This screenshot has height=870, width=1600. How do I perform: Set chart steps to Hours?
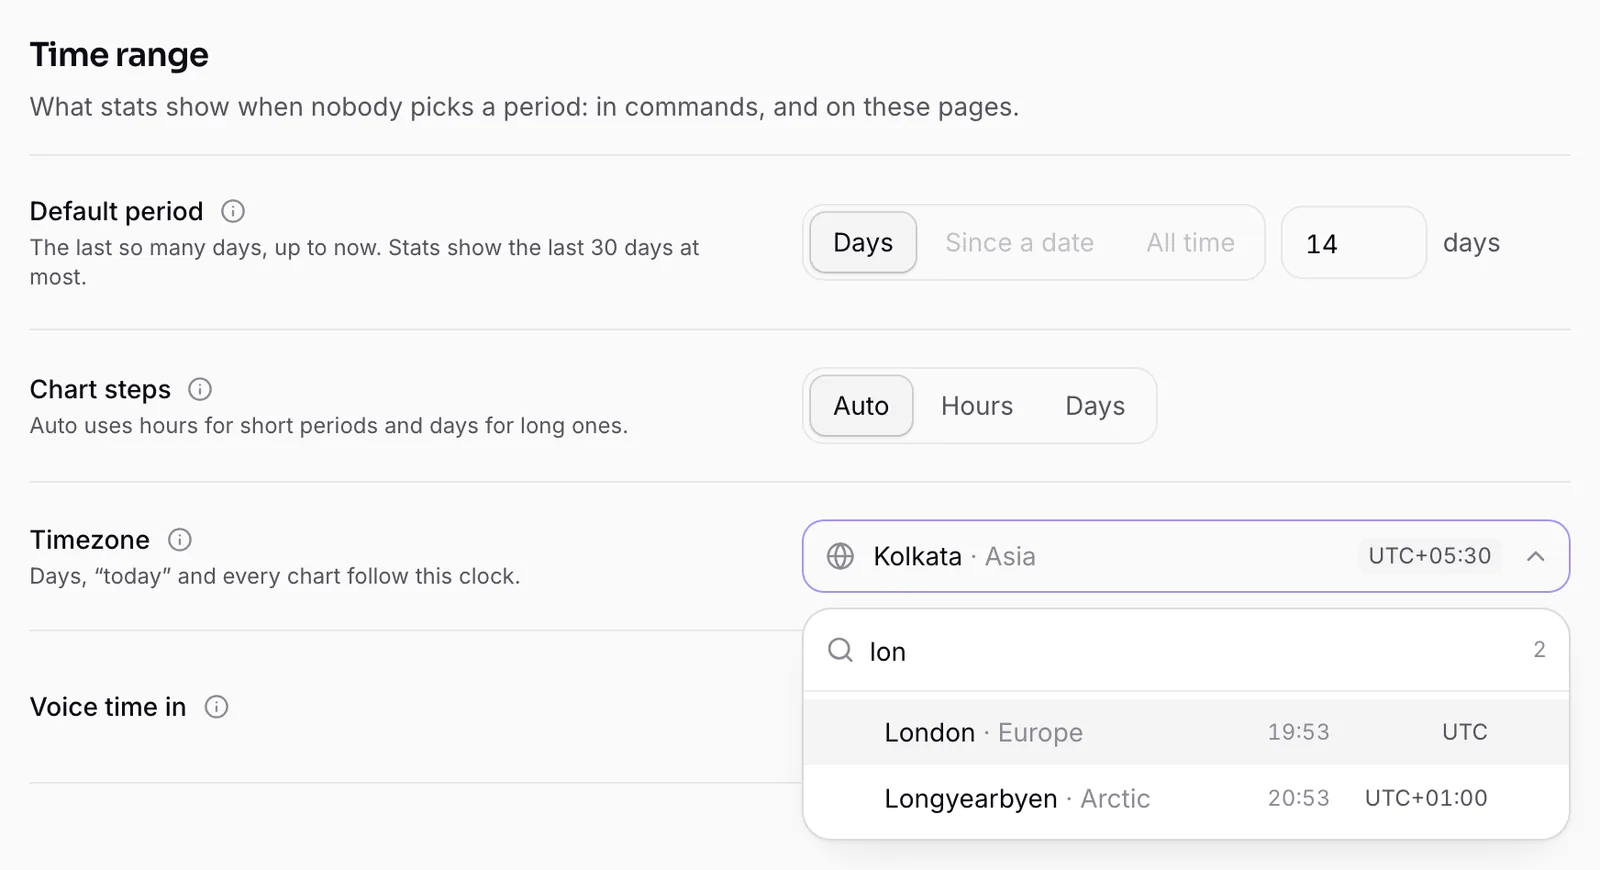tap(977, 405)
